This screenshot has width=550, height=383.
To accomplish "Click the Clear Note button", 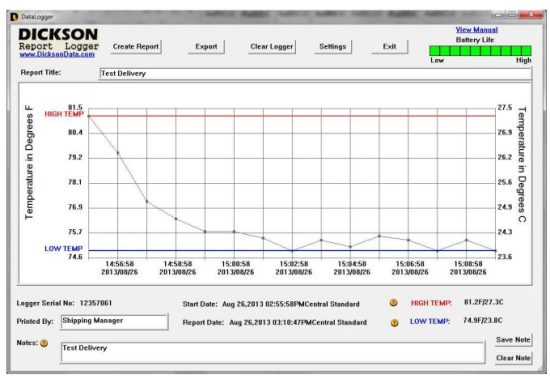I will tap(513, 358).
